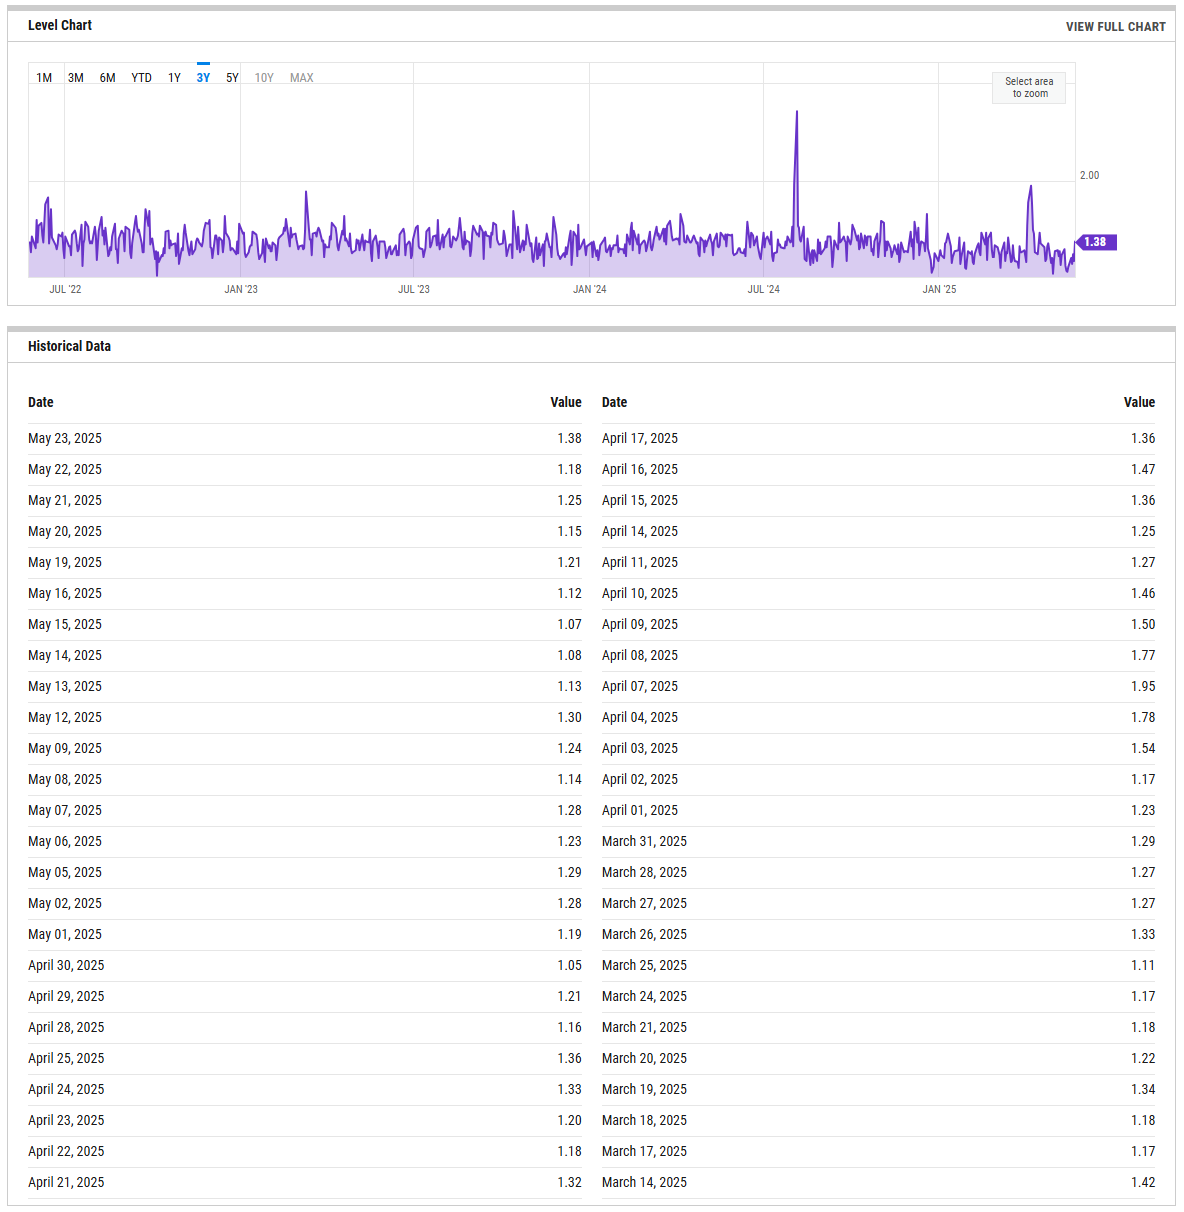
Task: Click the 1.38 current value chart label
Action: (x=1096, y=242)
